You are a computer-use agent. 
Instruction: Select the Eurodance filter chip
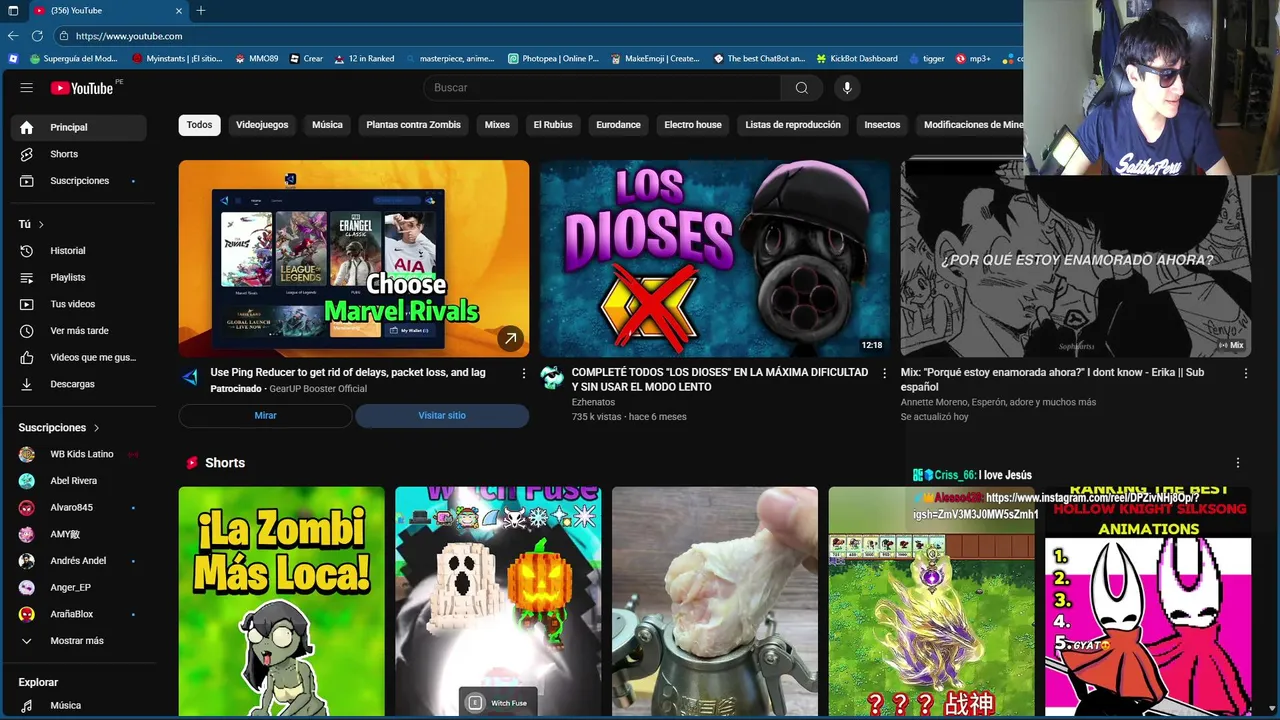coord(618,125)
